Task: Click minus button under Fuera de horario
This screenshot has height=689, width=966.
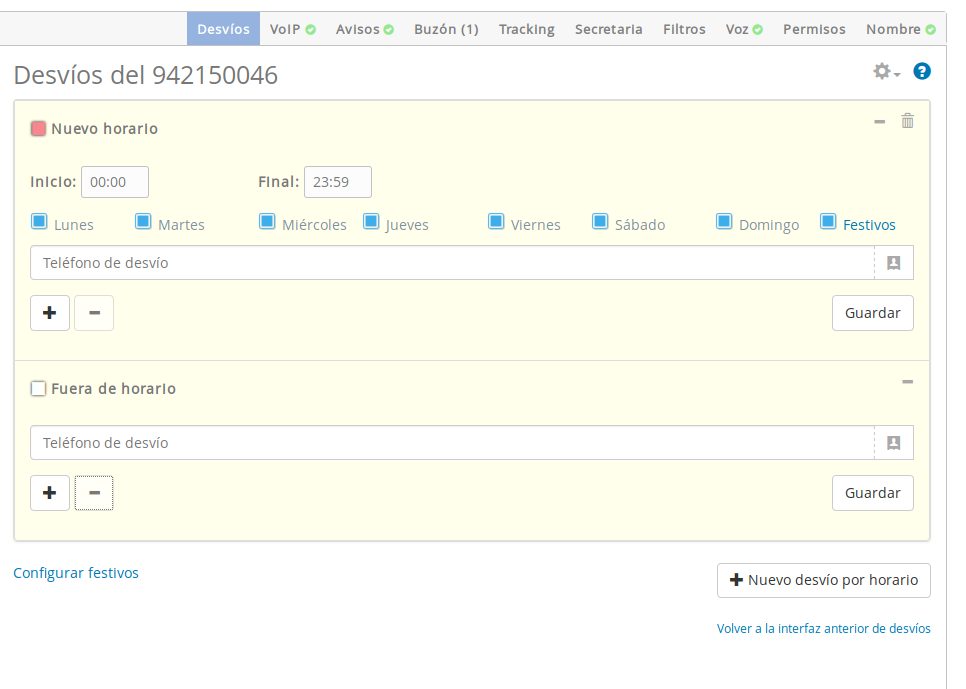Action: click(x=94, y=493)
